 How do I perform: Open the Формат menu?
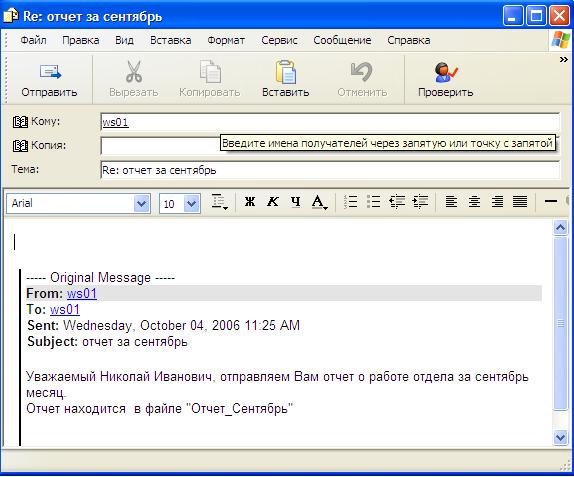point(226,40)
